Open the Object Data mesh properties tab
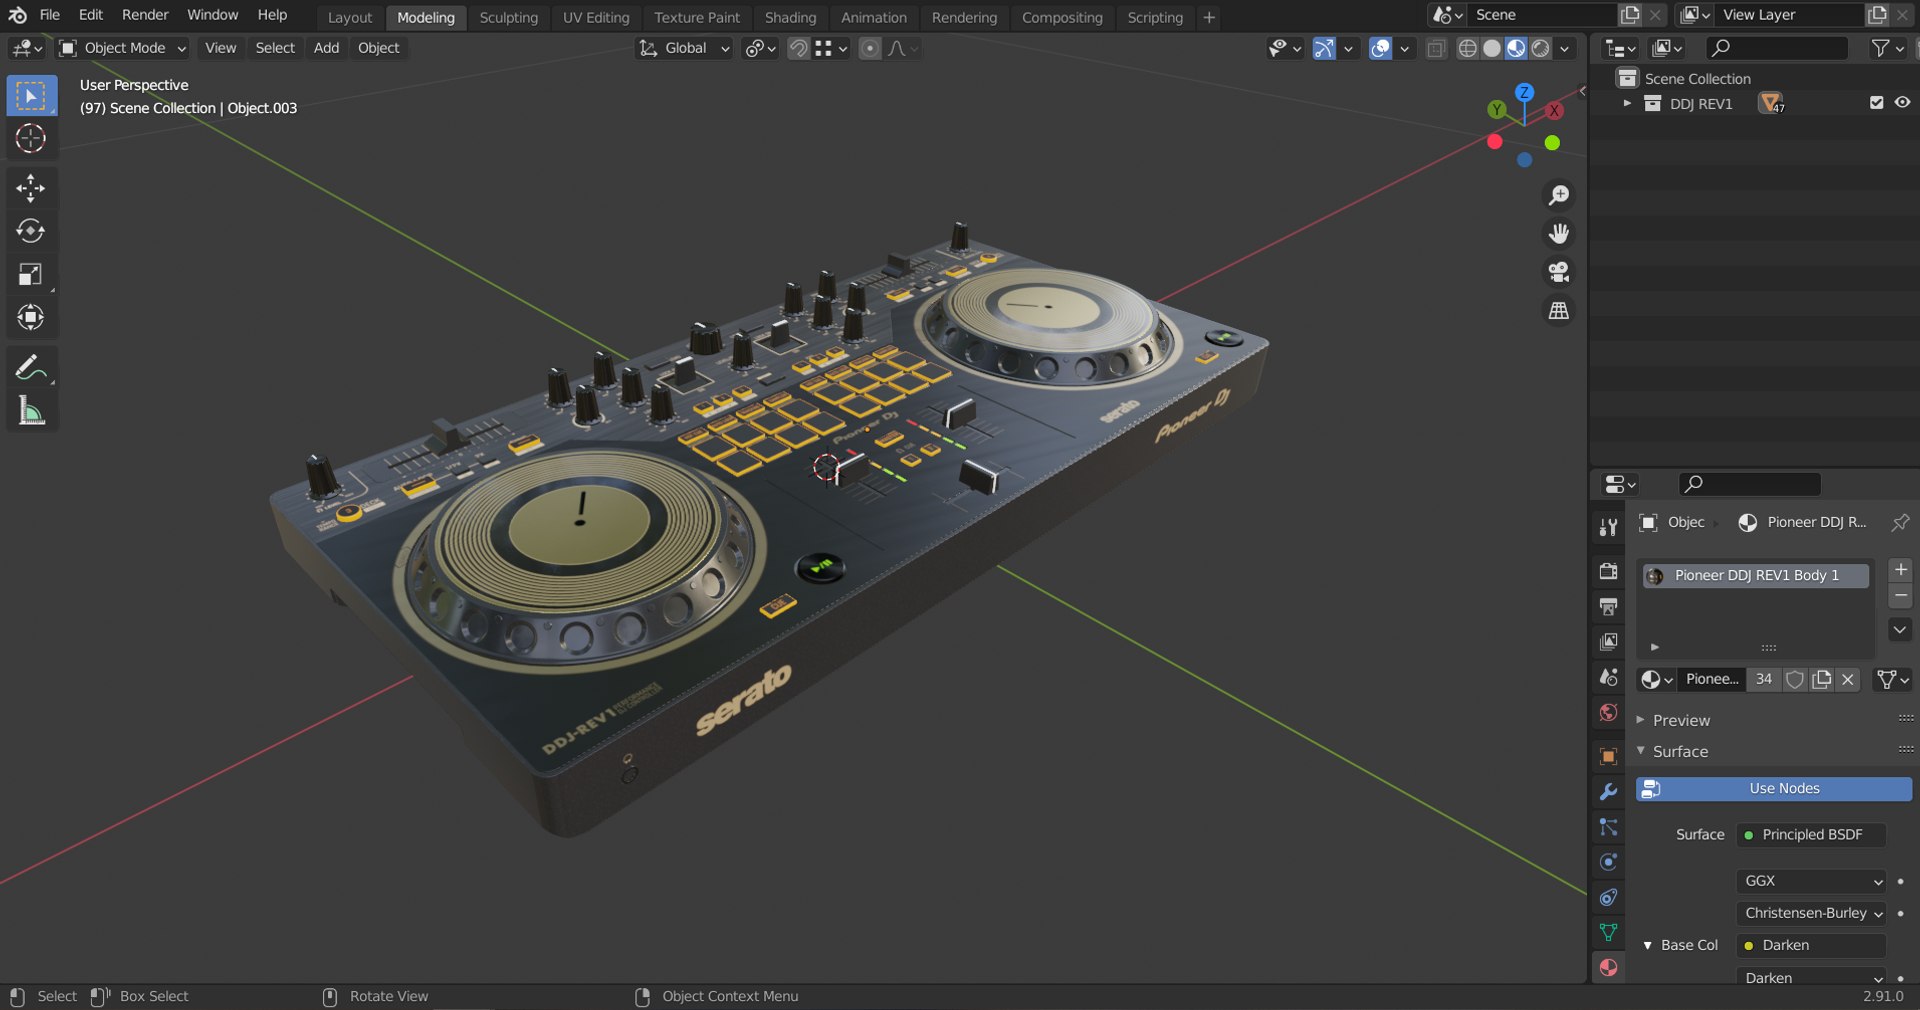The height and width of the screenshot is (1010, 1920). click(x=1608, y=932)
